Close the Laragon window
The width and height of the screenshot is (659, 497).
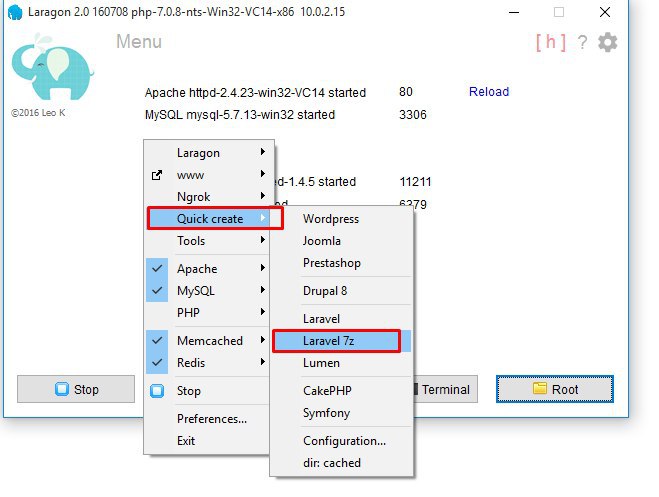pos(604,12)
